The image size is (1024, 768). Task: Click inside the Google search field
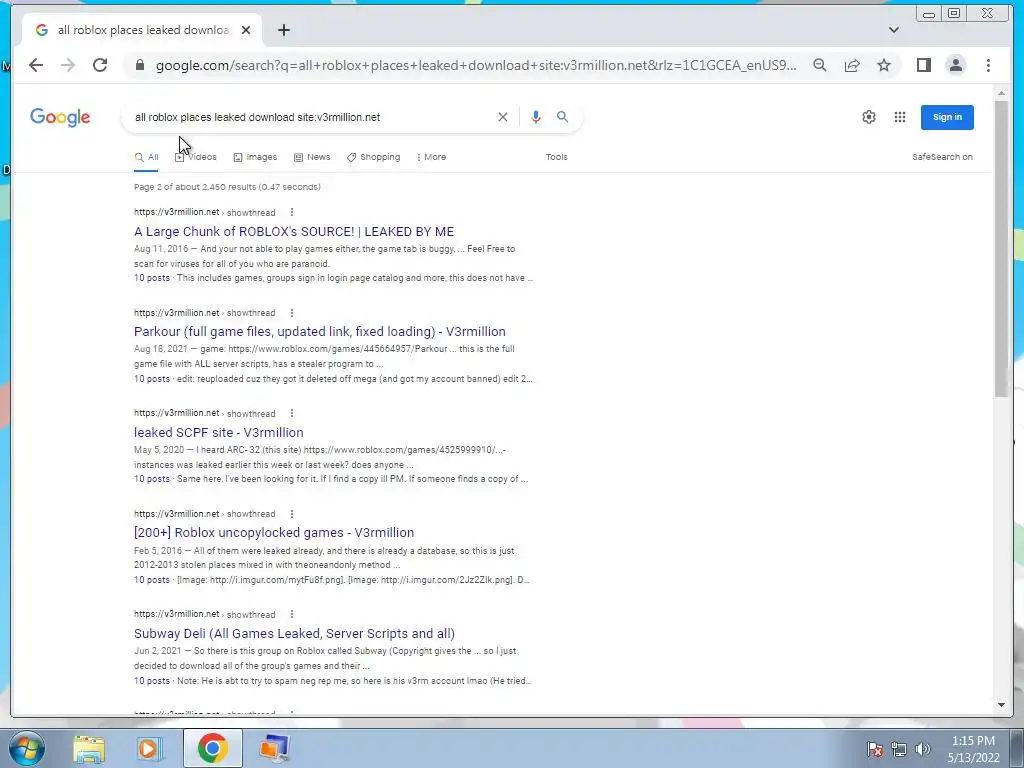click(x=307, y=117)
